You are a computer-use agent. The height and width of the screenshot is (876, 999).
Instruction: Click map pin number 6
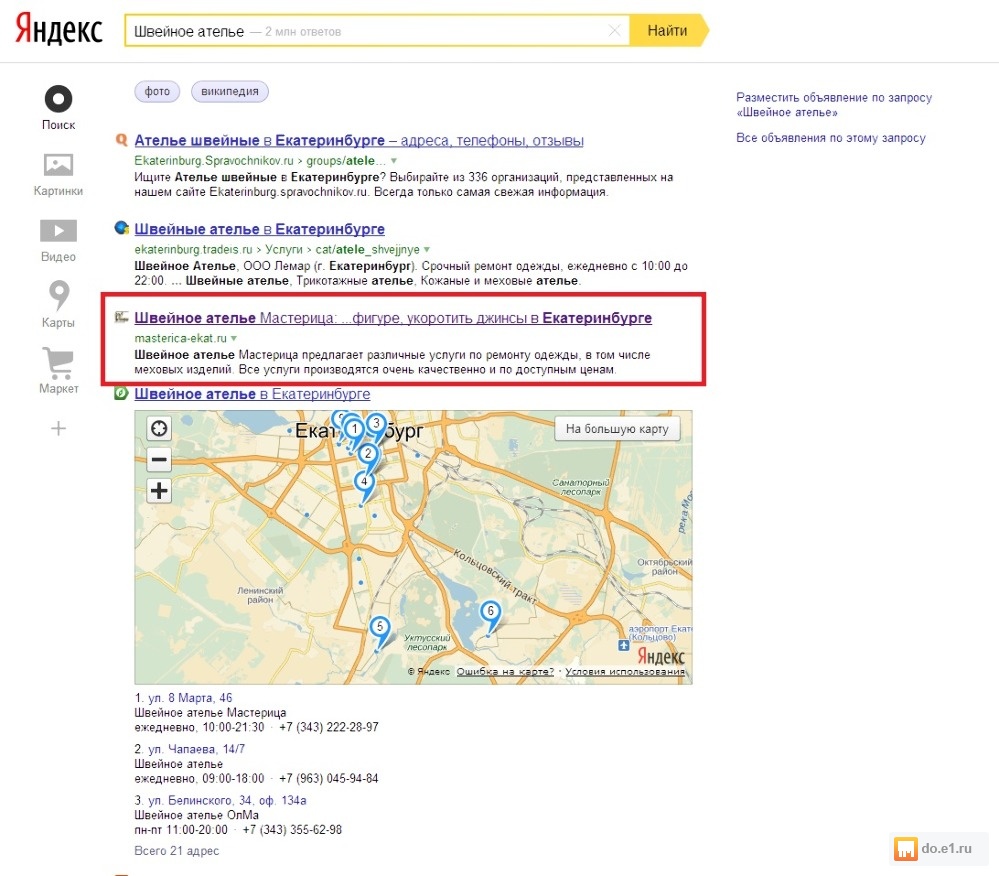pos(490,612)
